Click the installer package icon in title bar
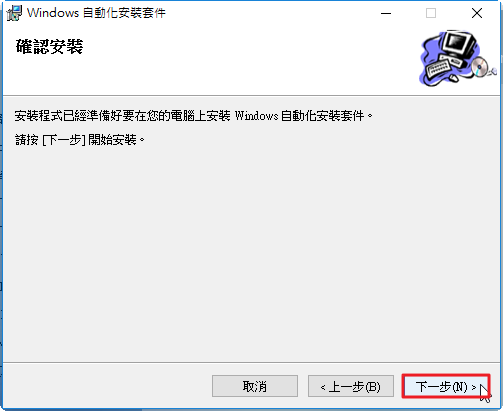 tap(14, 13)
